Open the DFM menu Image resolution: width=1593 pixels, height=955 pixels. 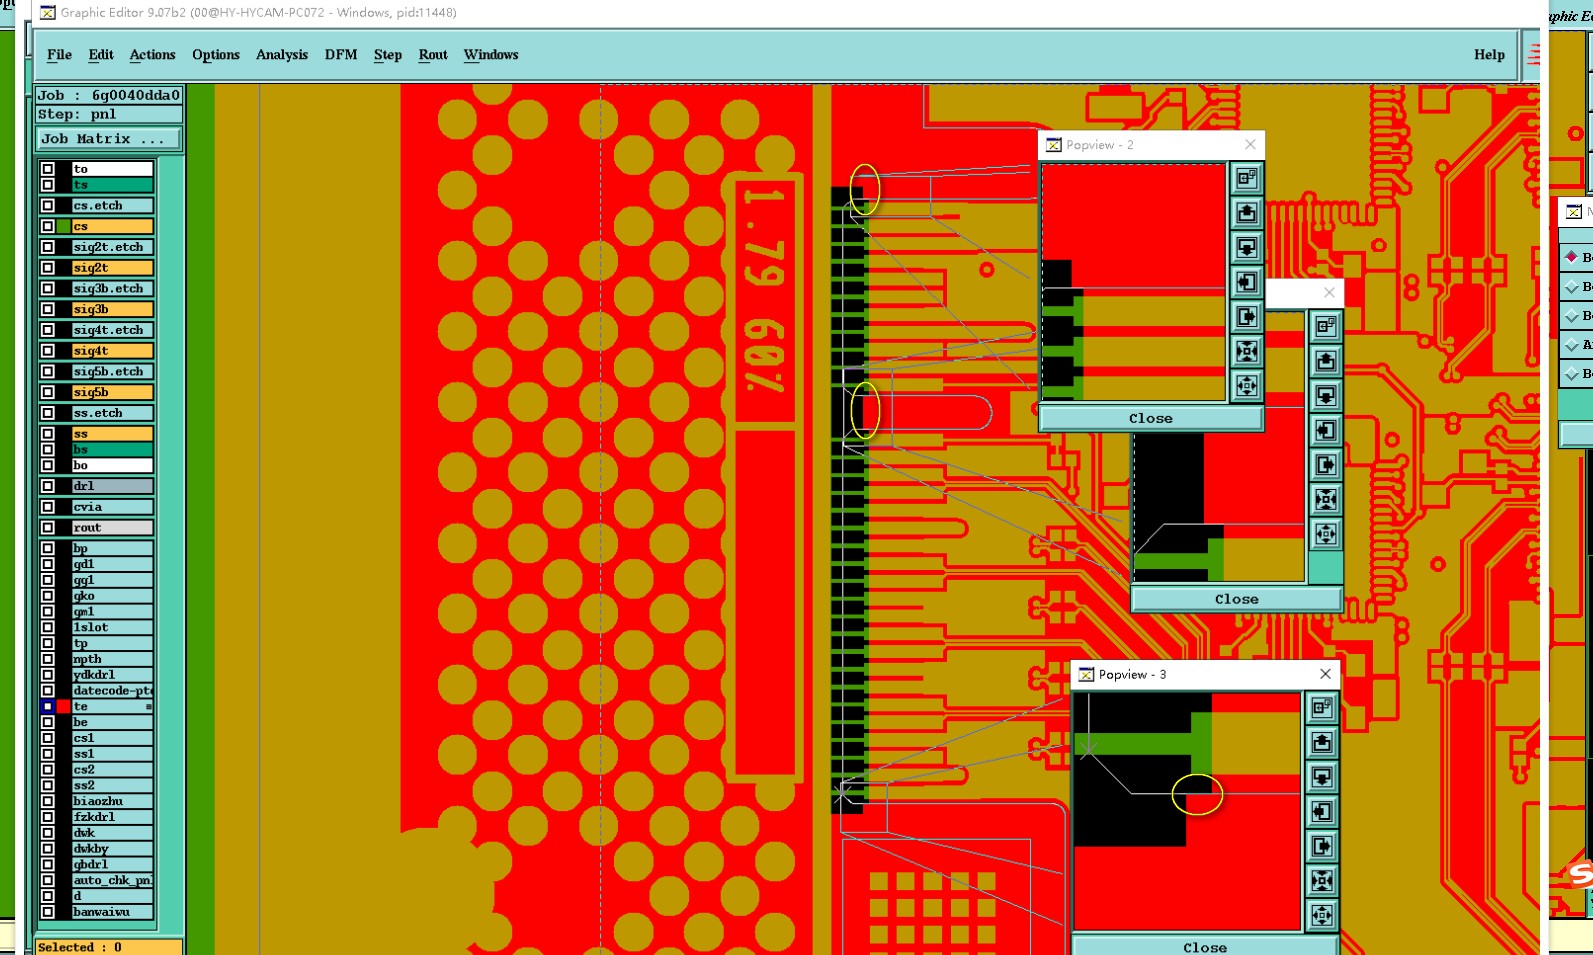[x=341, y=55]
